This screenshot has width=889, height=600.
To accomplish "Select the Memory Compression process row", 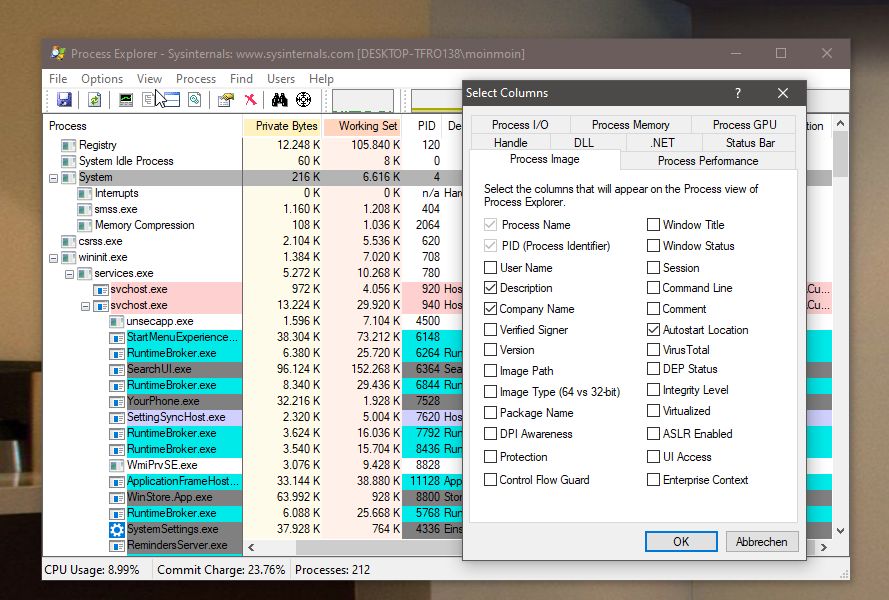I will (145, 225).
